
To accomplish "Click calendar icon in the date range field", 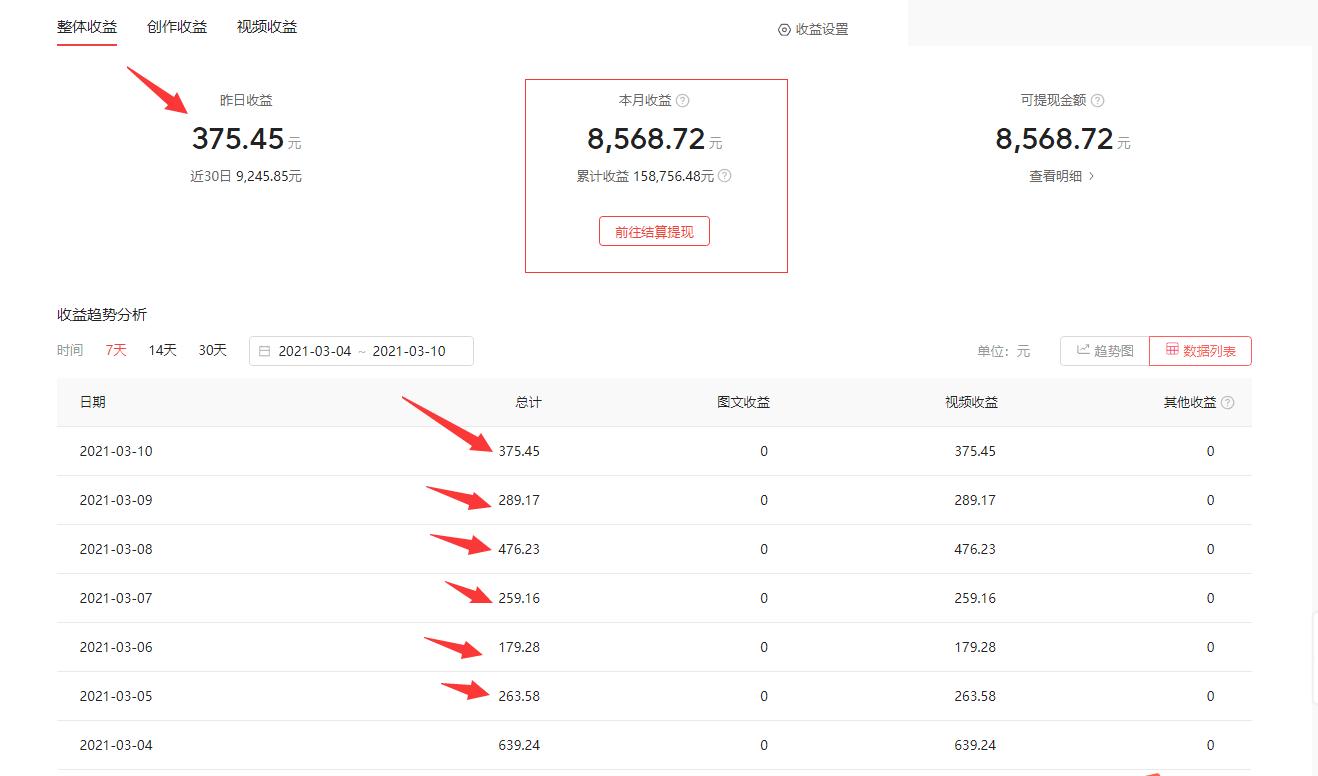I will pos(265,351).
